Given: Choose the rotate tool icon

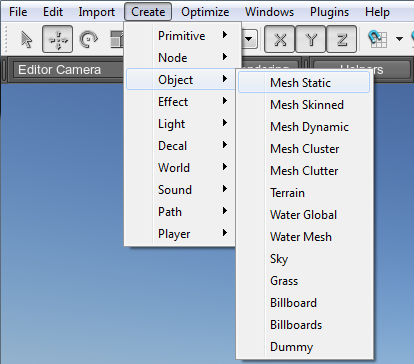Looking at the screenshot, I should 88,39.
